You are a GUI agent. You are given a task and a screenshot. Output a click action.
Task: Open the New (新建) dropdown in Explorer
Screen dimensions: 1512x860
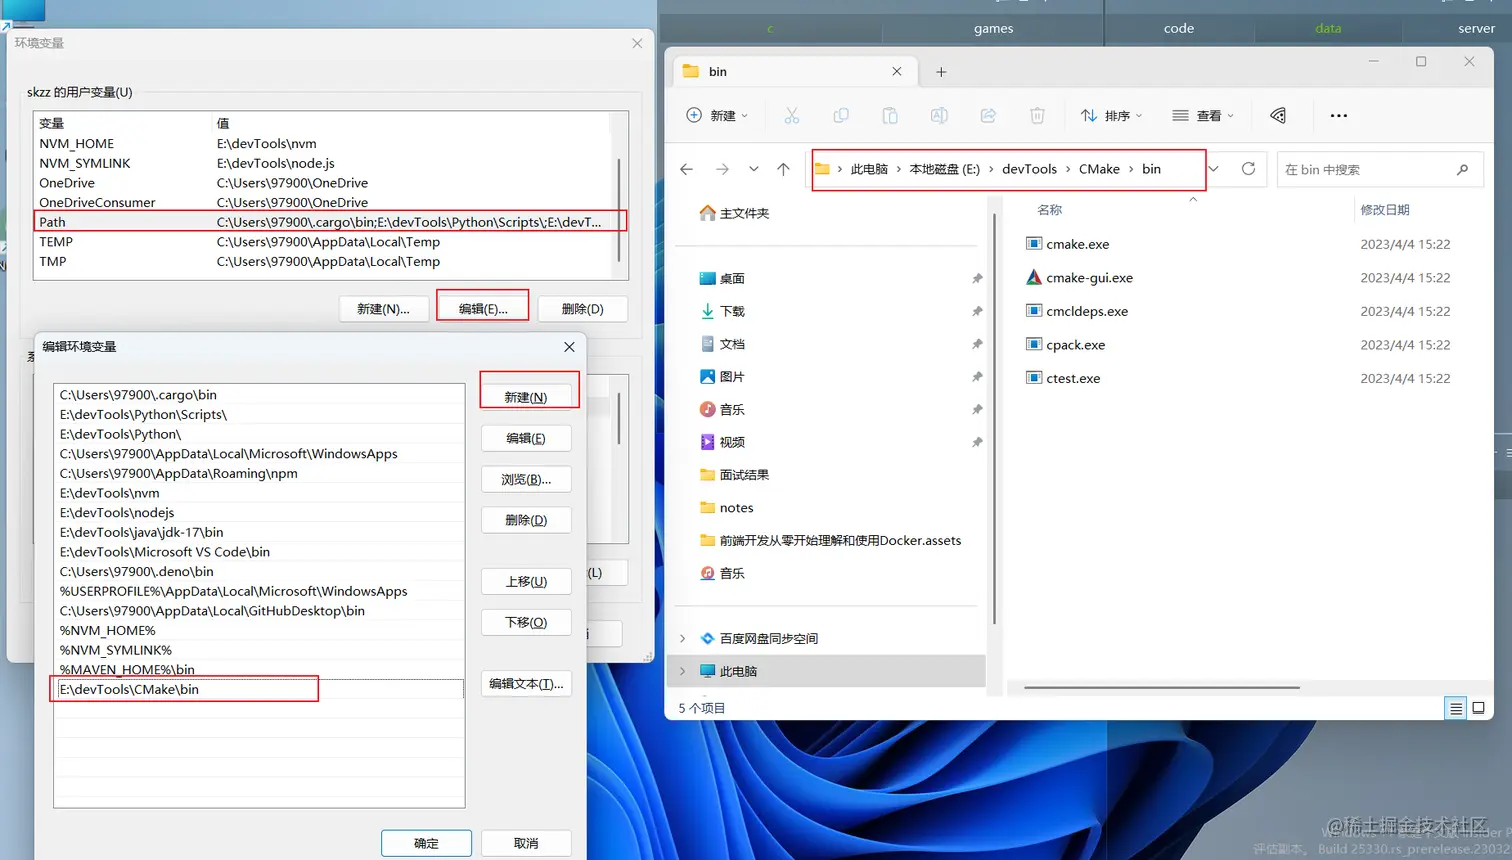[x=717, y=116]
